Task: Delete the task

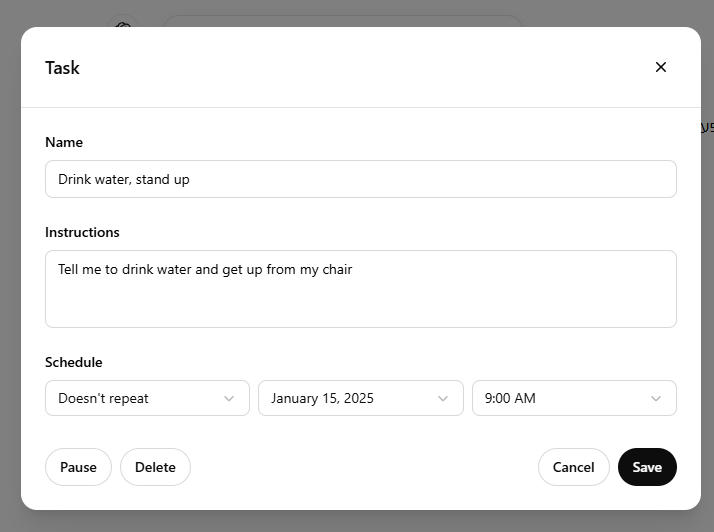Action: pyautogui.click(x=155, y=467)
